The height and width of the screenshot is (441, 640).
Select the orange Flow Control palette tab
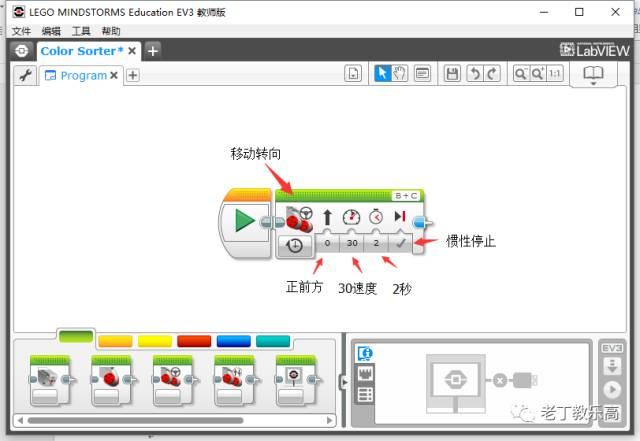[116, 341]
